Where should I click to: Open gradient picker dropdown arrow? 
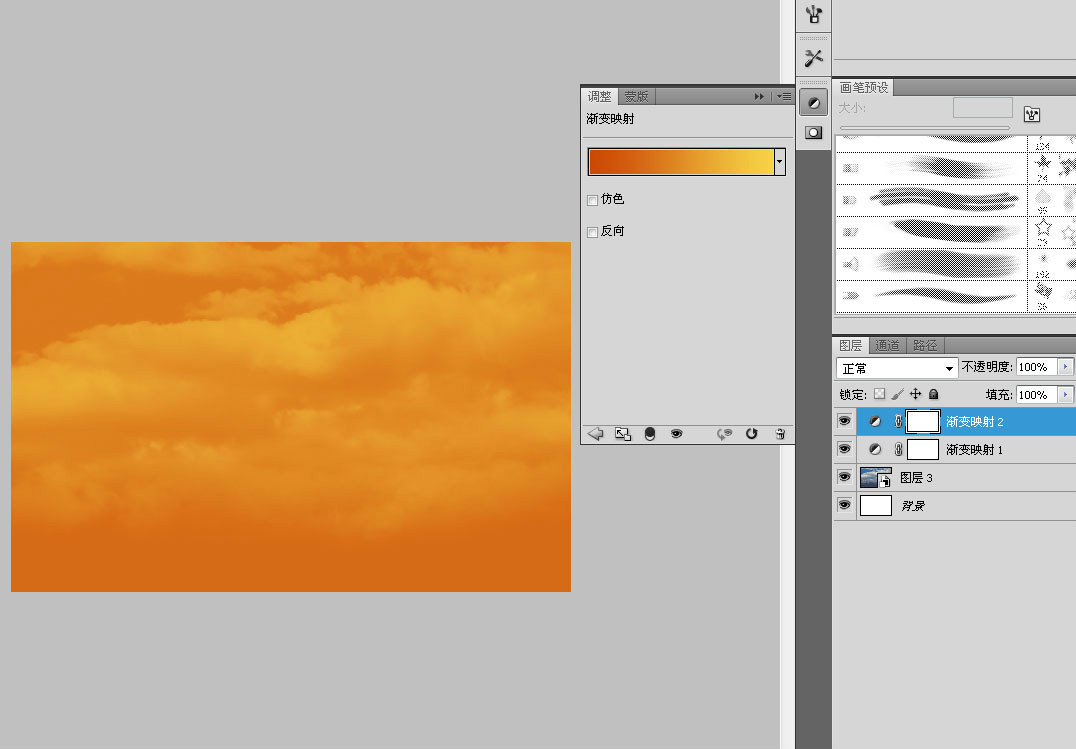pyautogui.click(x=780, y=162)
